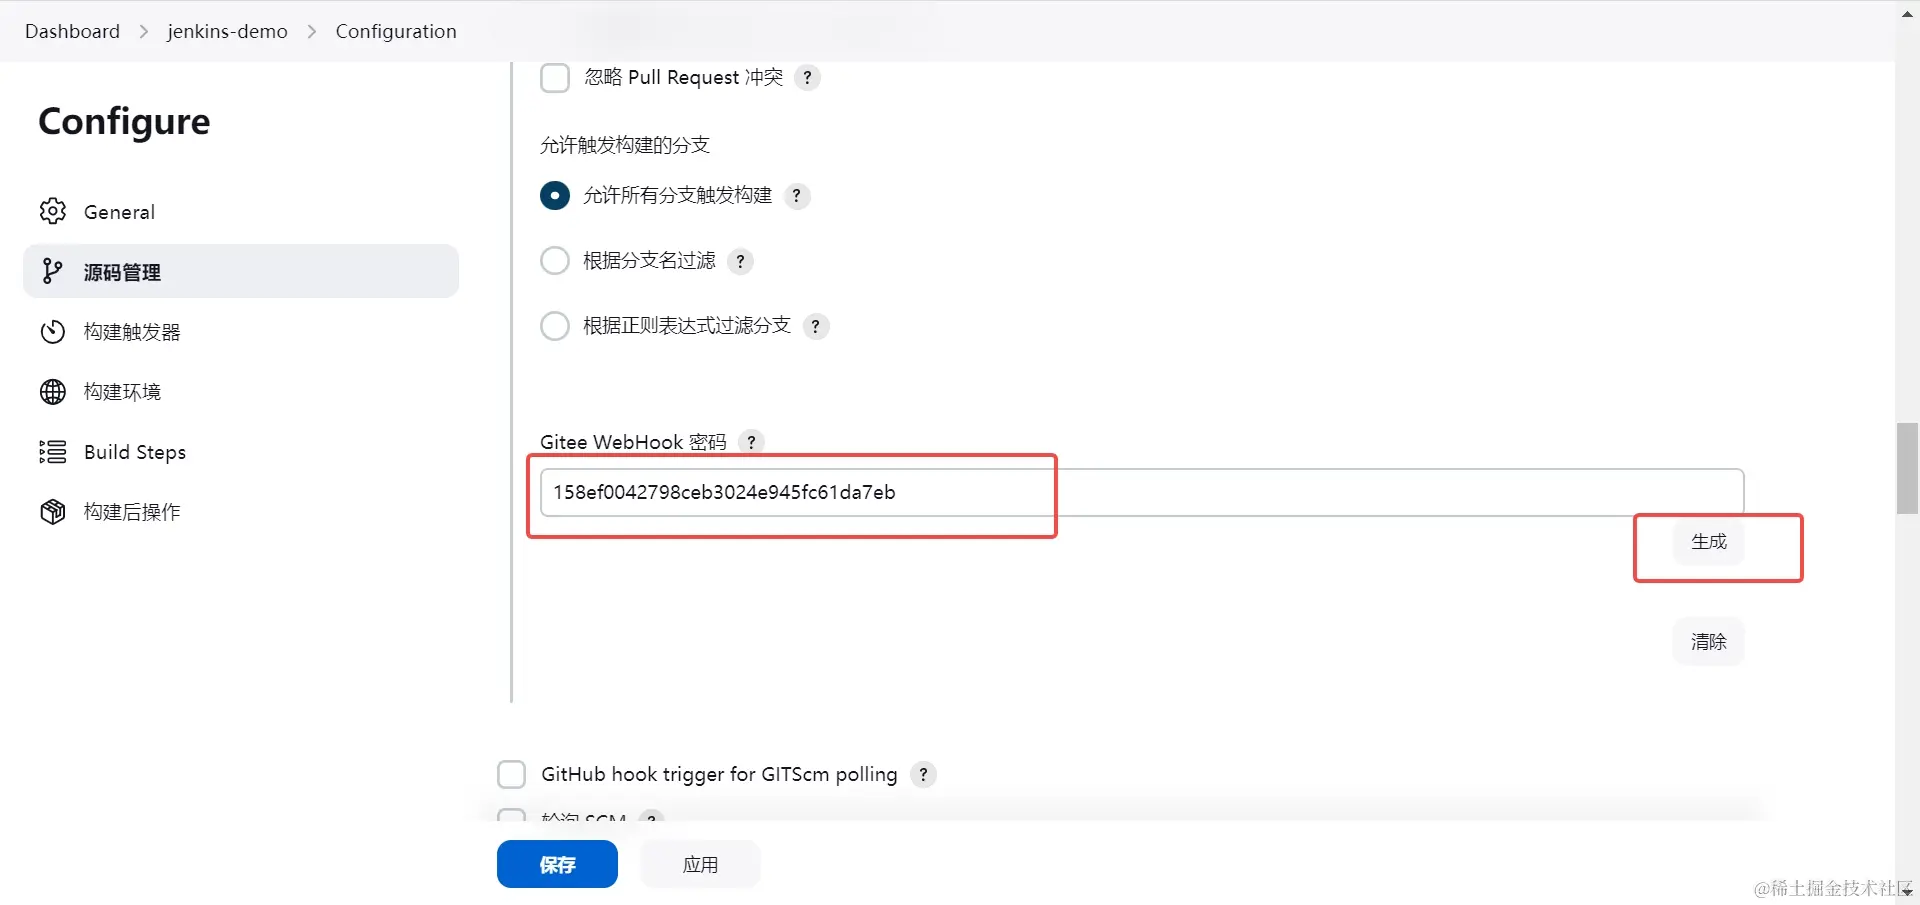Choose 允许所有分支触发构建 option
Screen dimensions: 1920x905
point(554,195)
